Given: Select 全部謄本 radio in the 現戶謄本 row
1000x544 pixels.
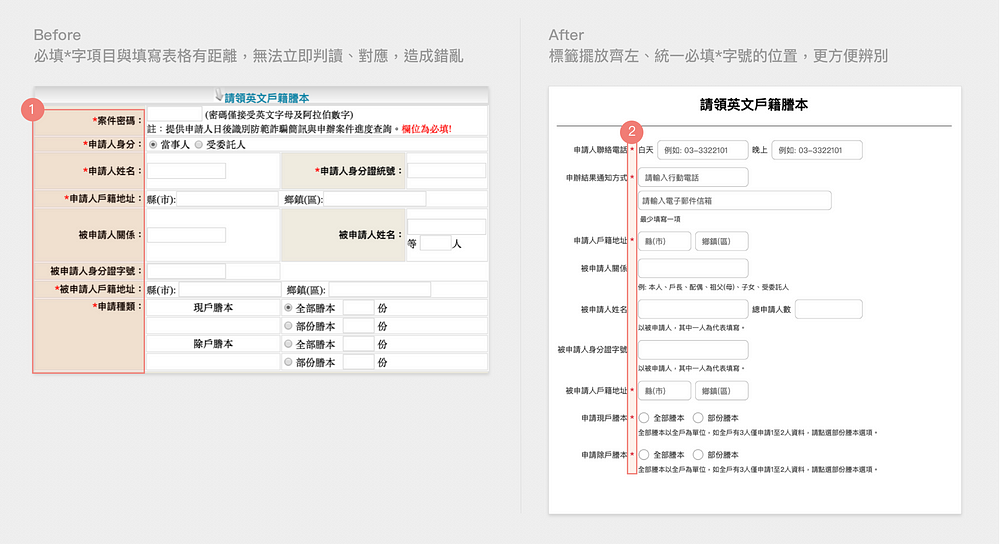Looking at the screenshot, I should 288,308.
